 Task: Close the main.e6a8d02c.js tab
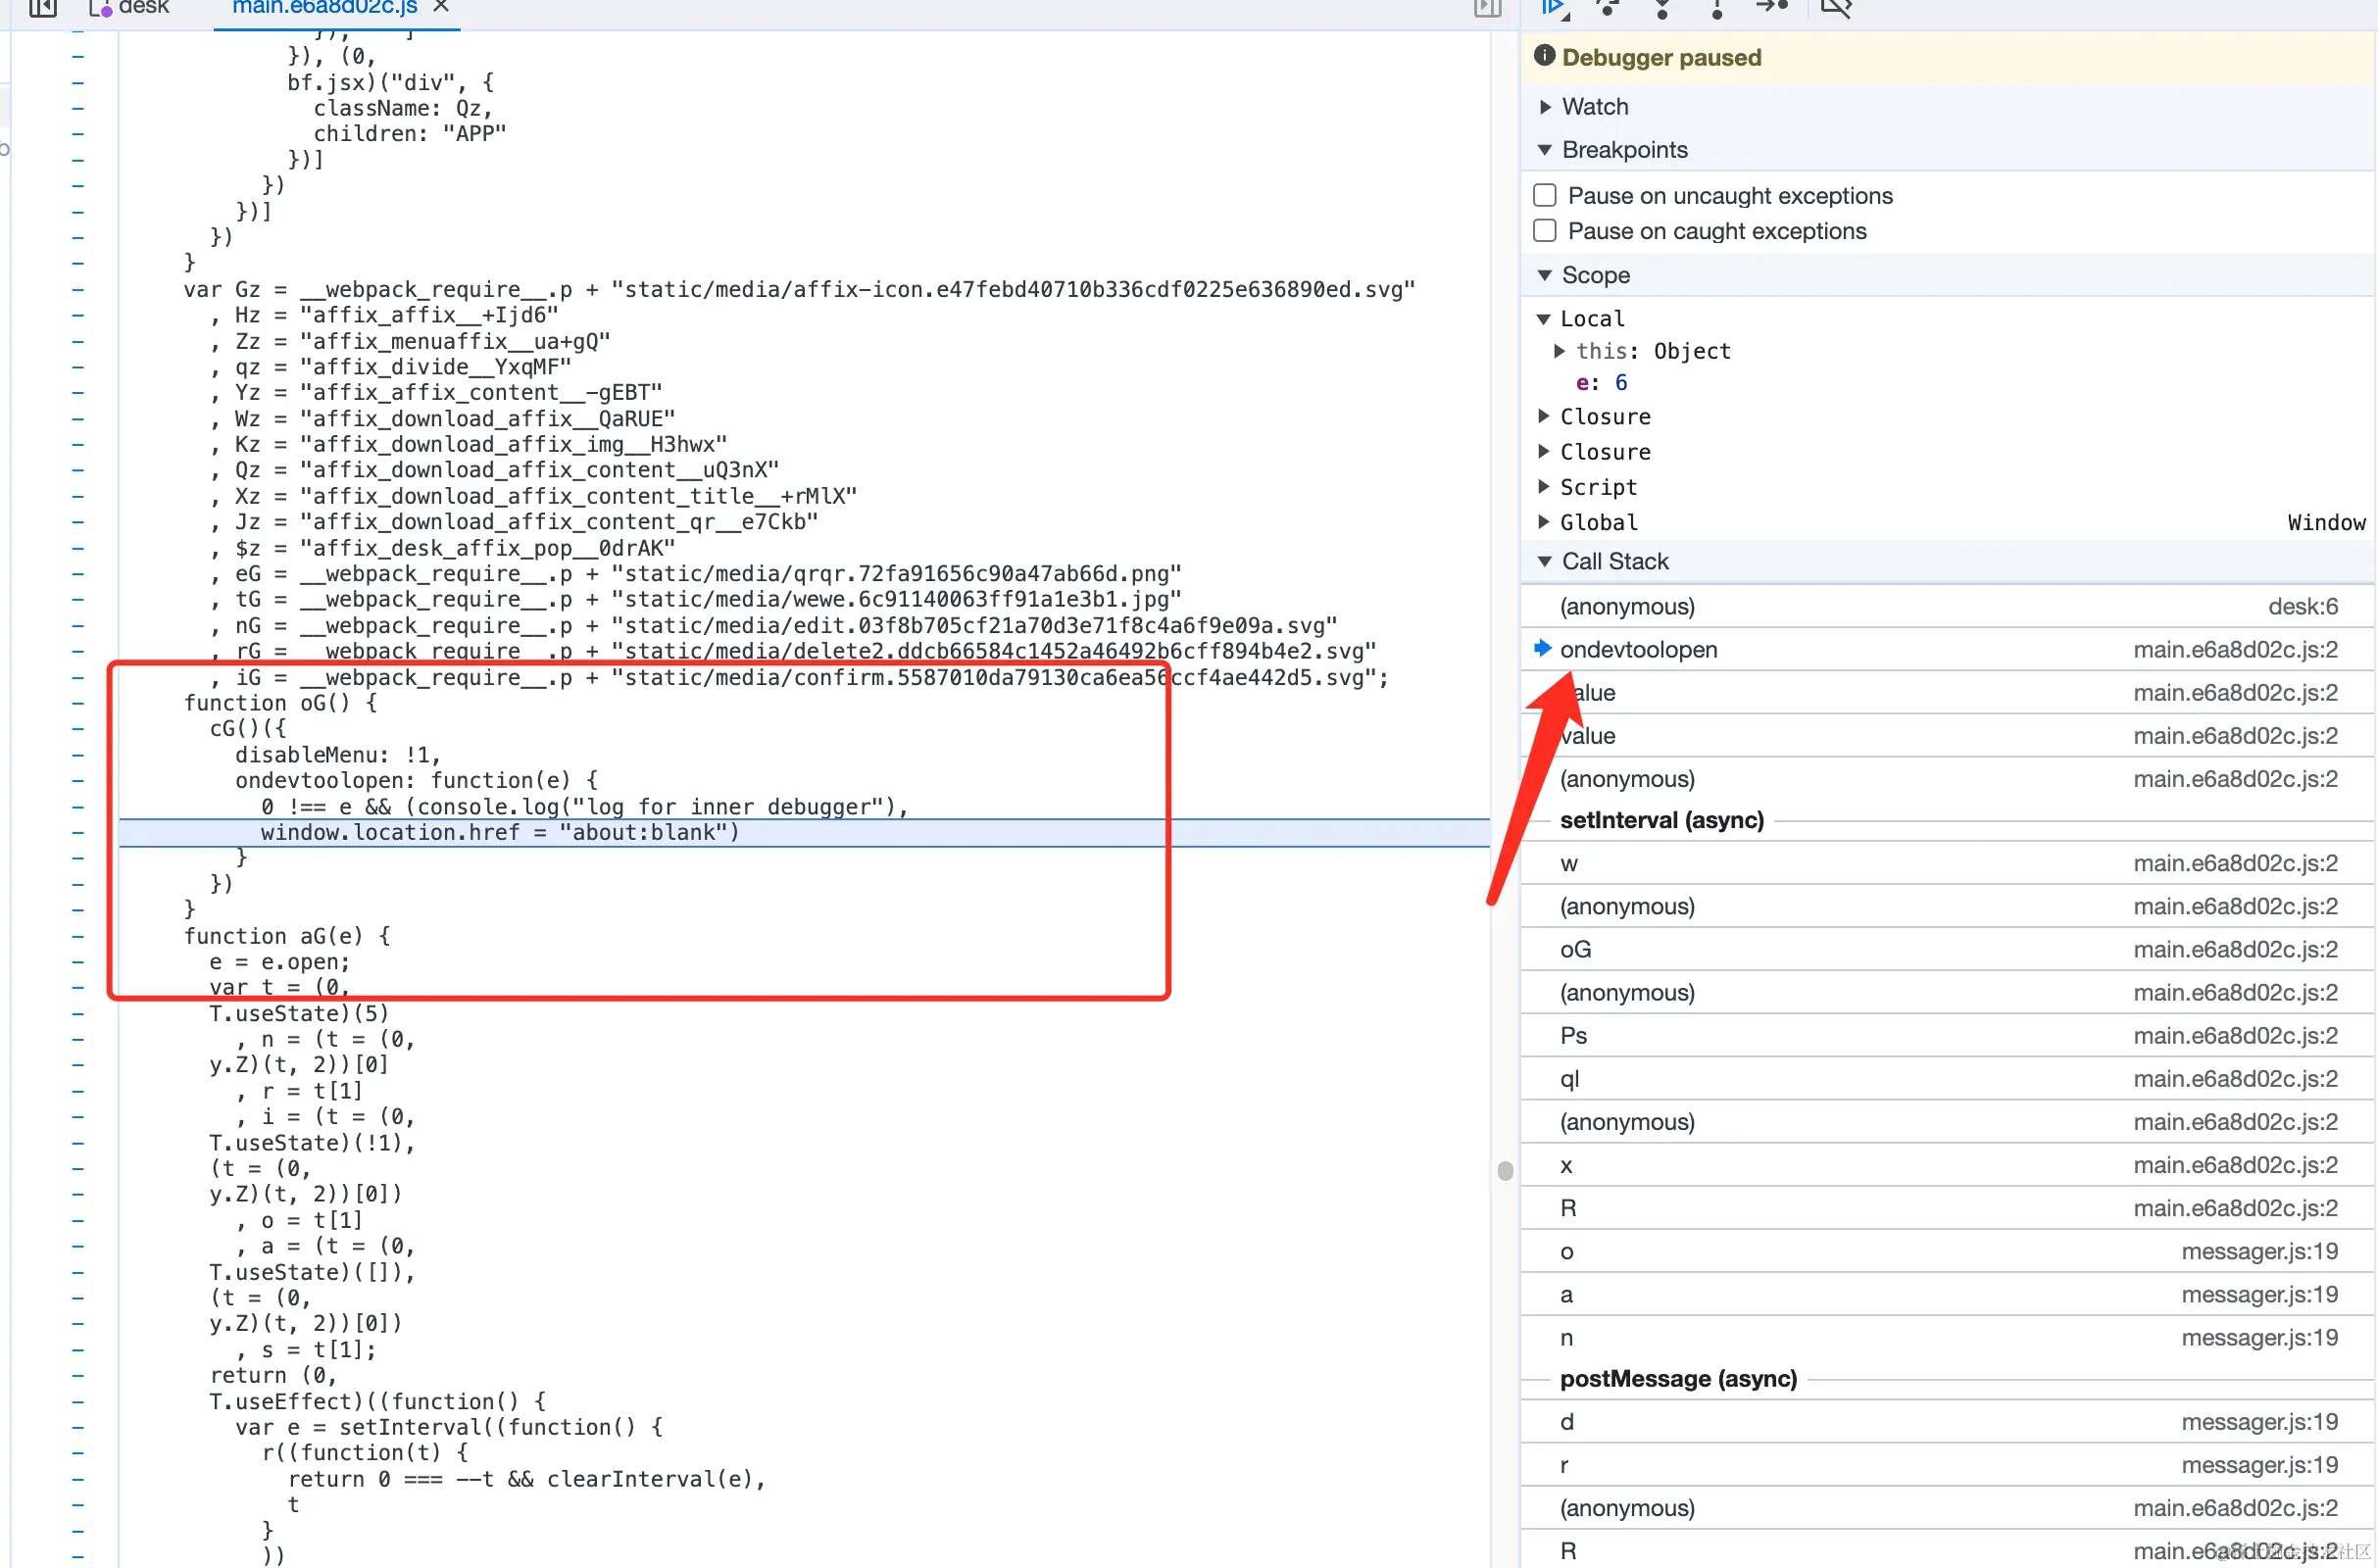[x=441, y=8]
